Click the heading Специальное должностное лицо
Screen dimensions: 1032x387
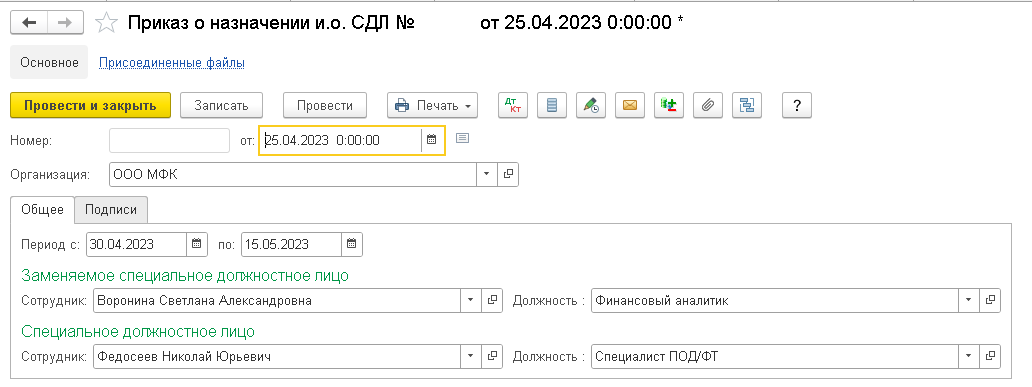138,331
